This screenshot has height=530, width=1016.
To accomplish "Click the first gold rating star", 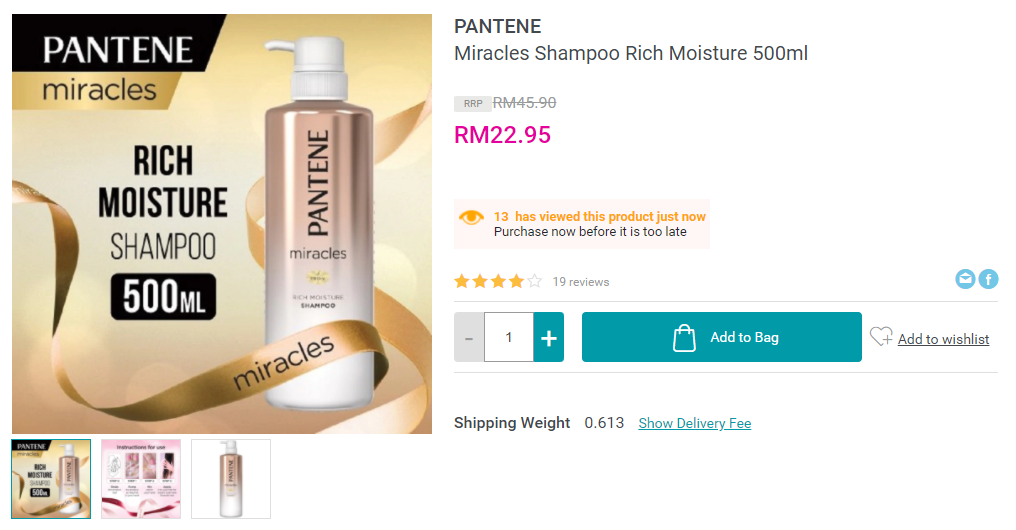I will [x=462, y=281].
